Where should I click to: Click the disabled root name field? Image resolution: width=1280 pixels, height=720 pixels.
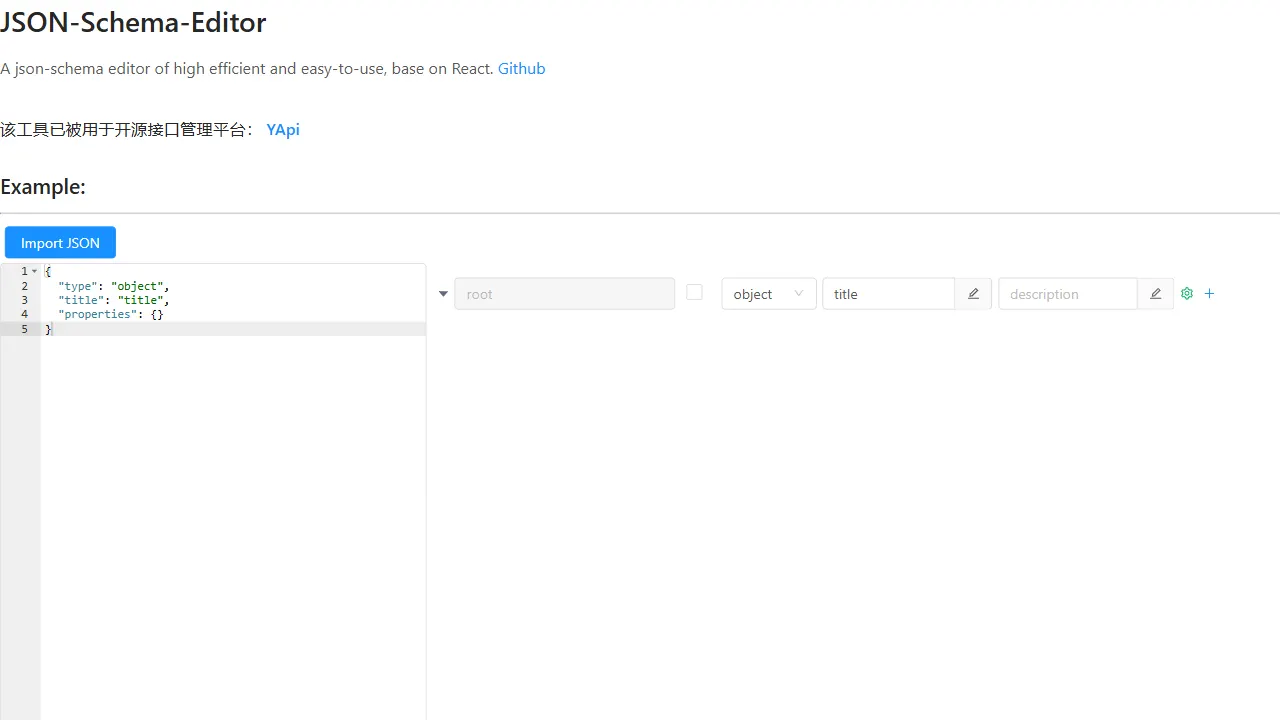[x=564, y=294]
